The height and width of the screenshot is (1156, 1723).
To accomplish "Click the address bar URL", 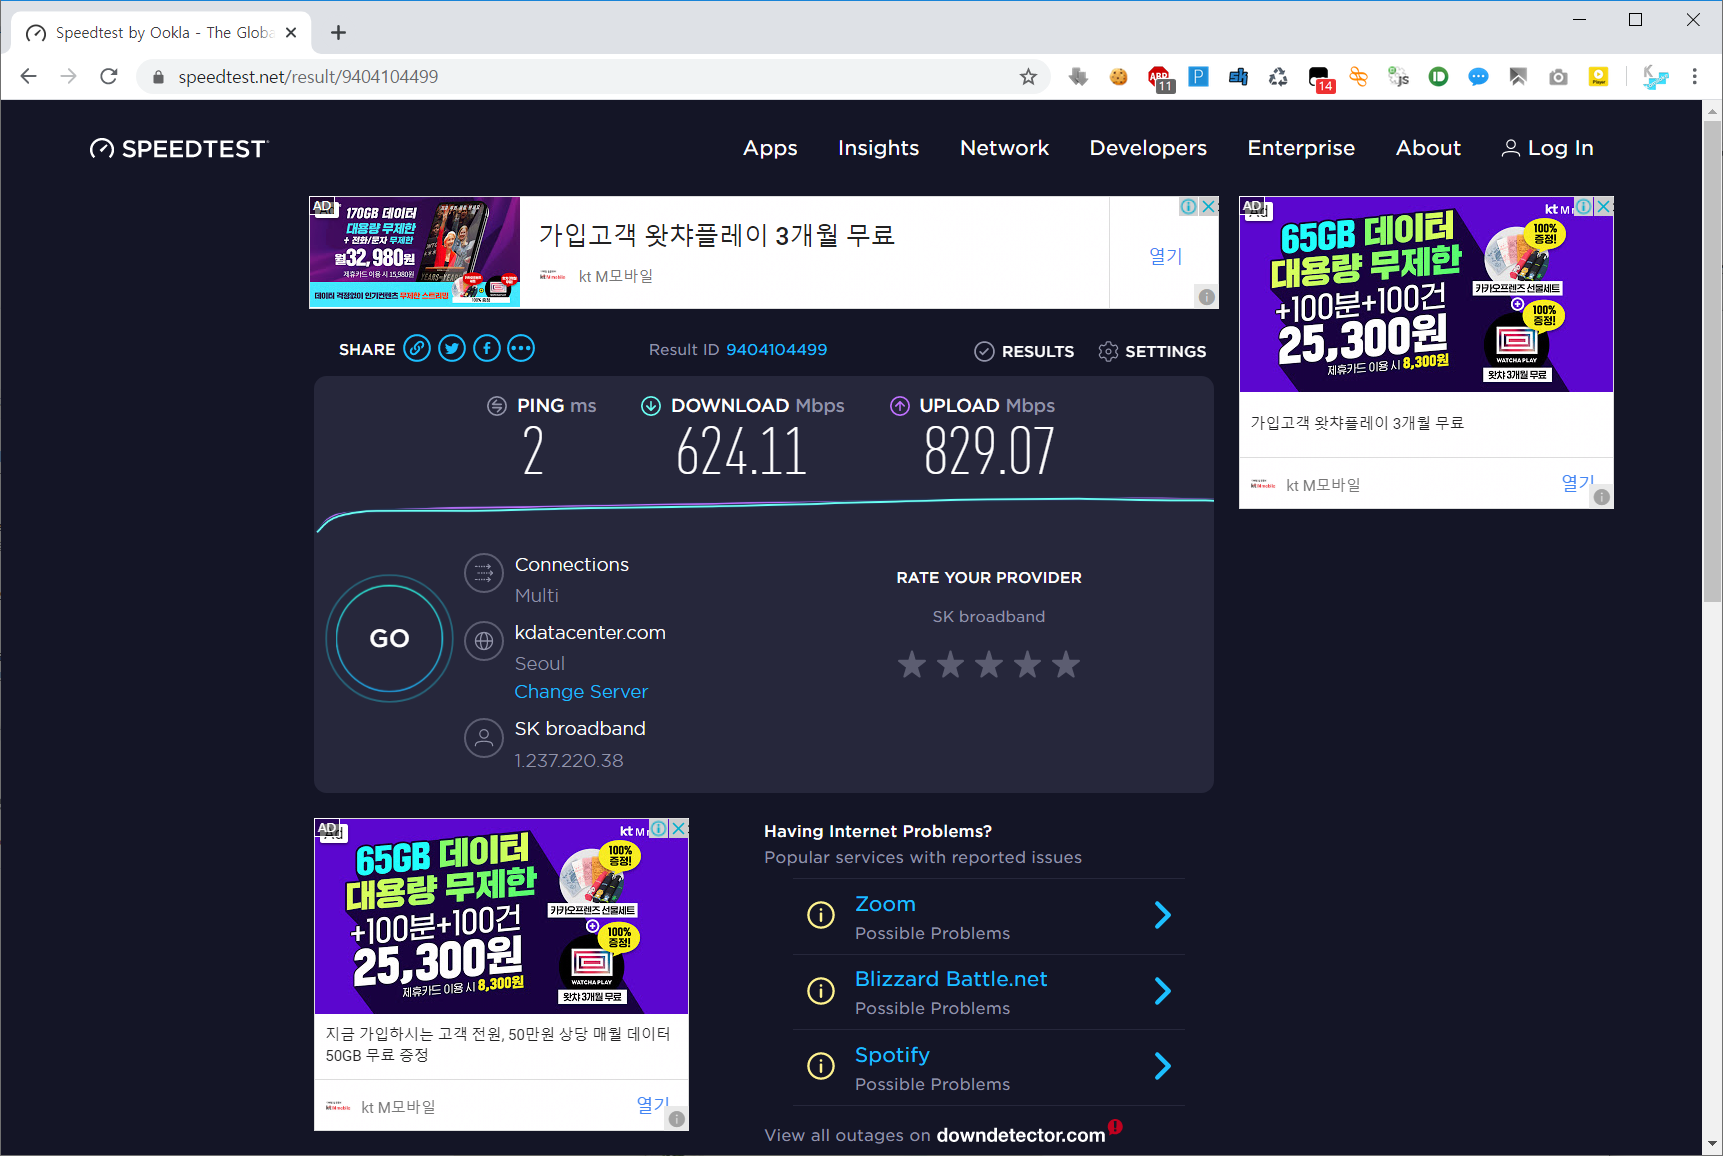I will pyautogui.click(x=308, y=77).
